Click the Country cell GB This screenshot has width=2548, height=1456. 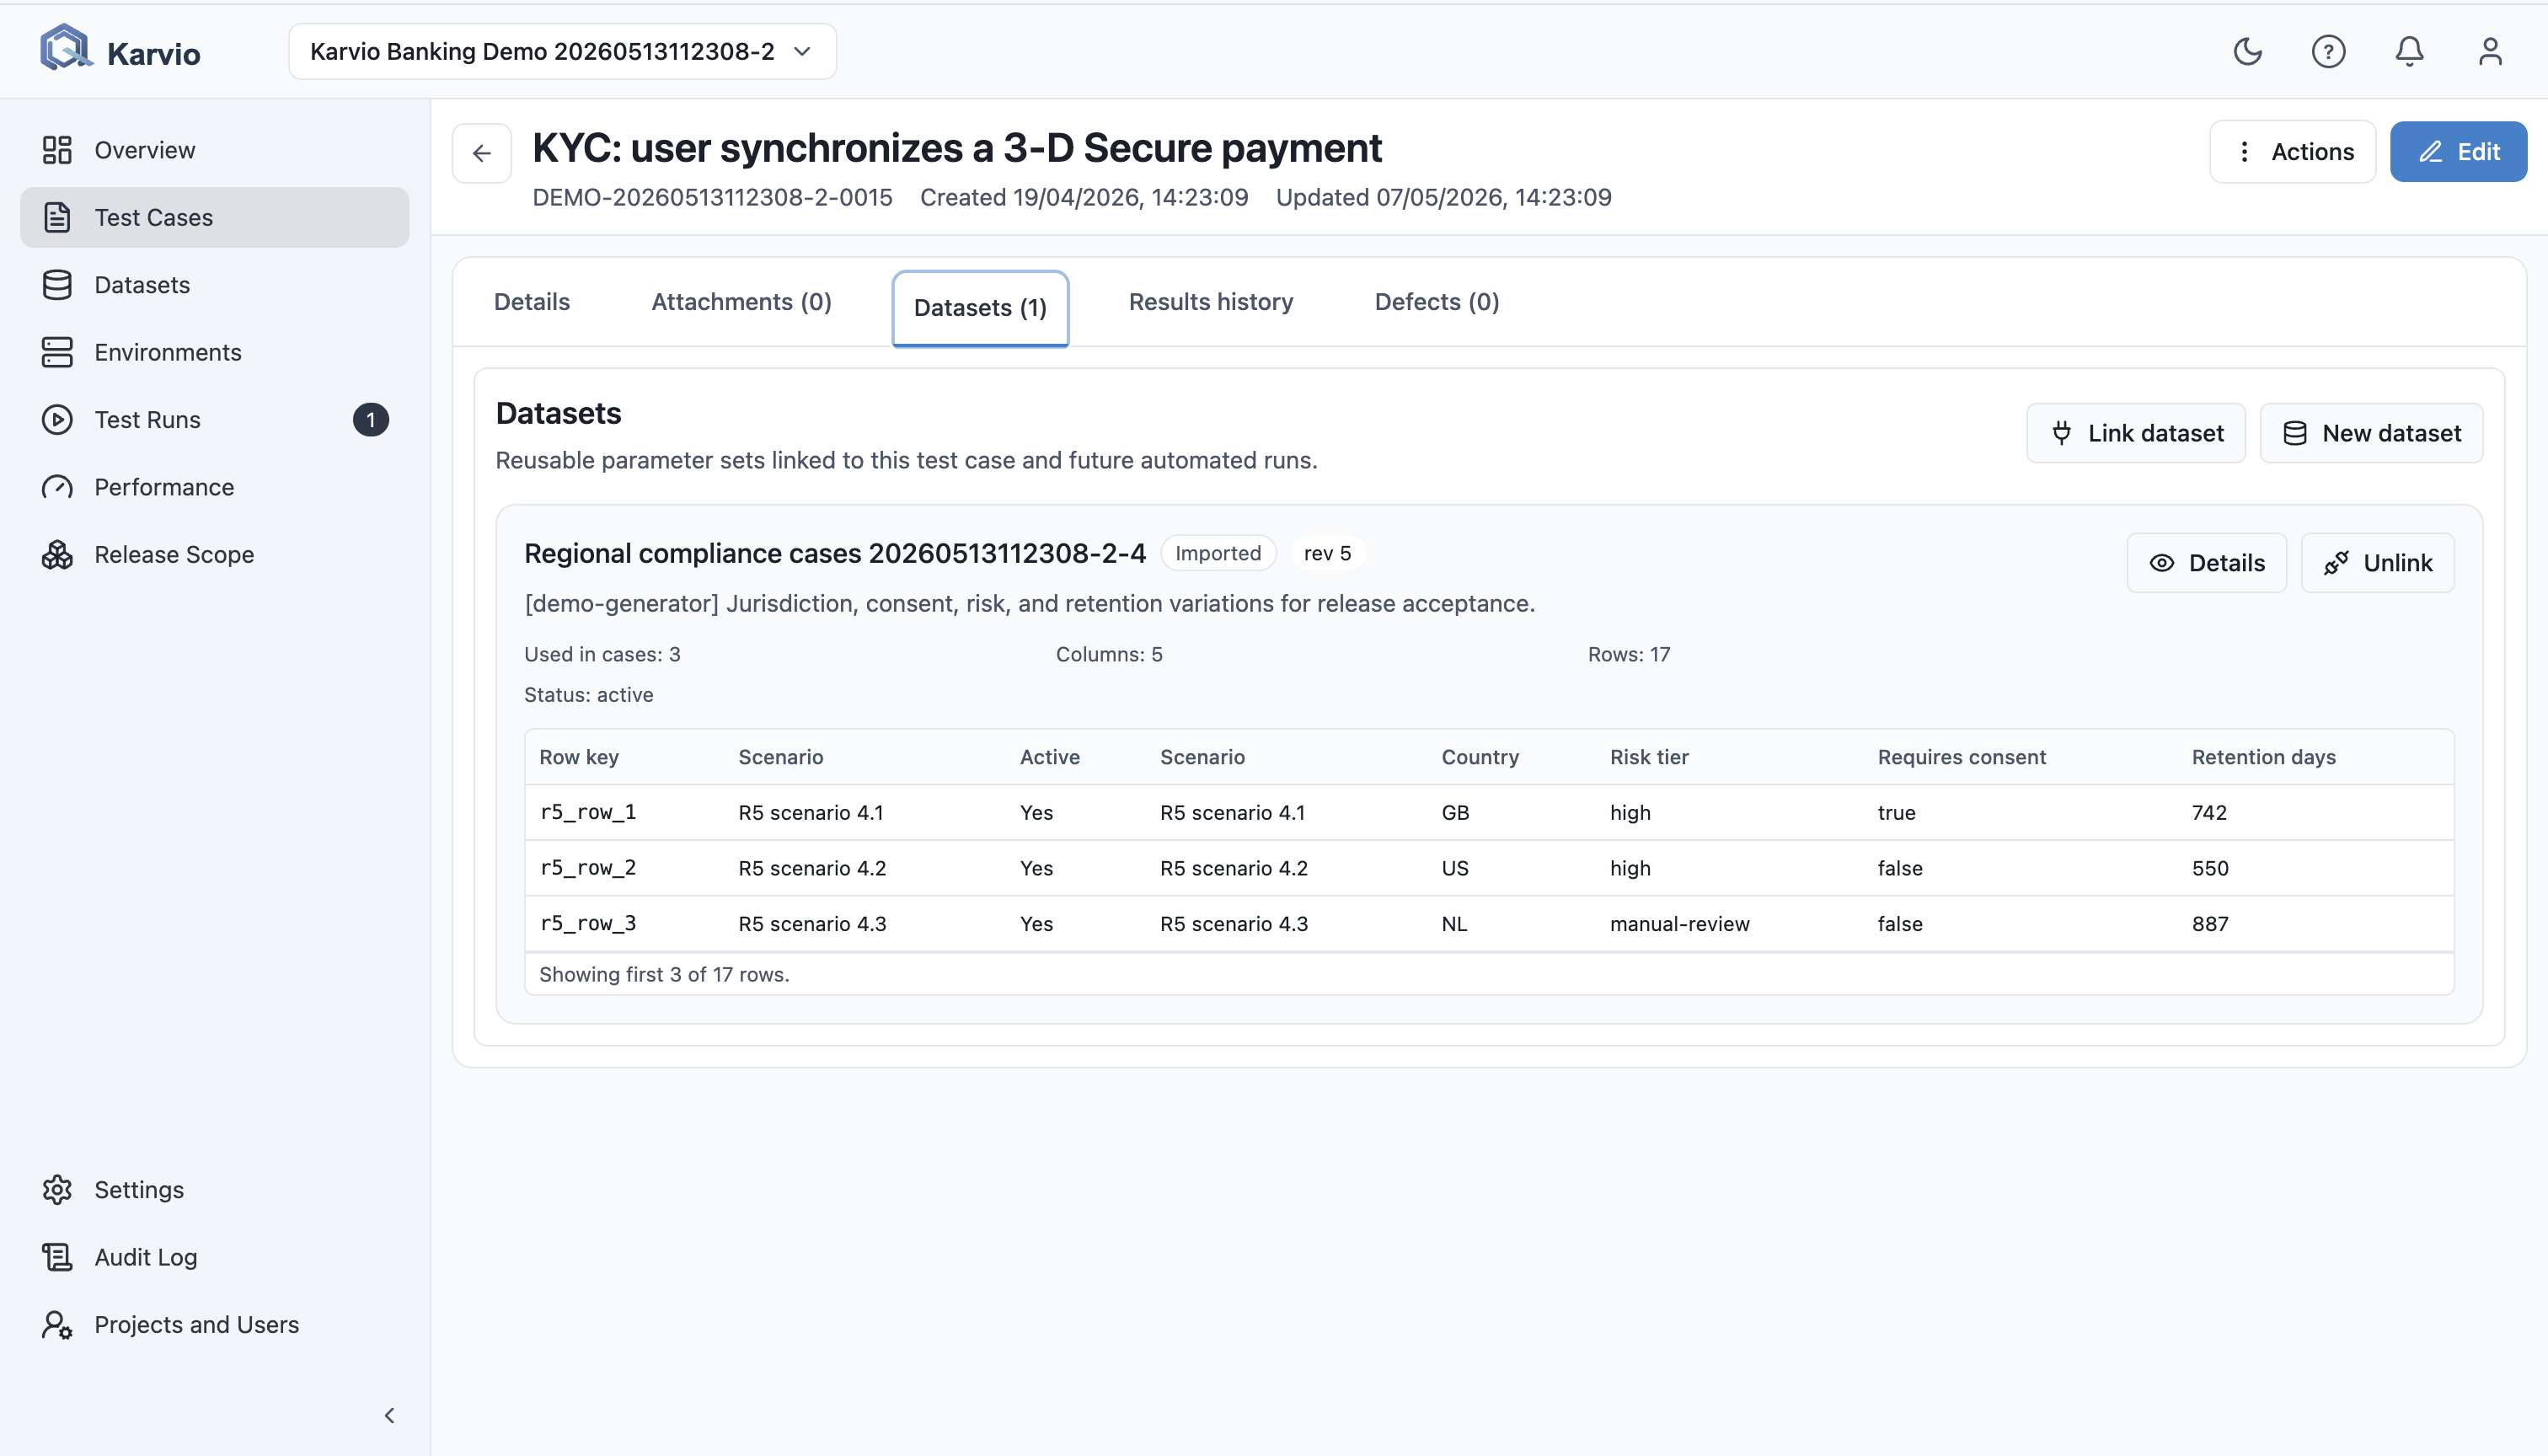tap(1455, 812)
